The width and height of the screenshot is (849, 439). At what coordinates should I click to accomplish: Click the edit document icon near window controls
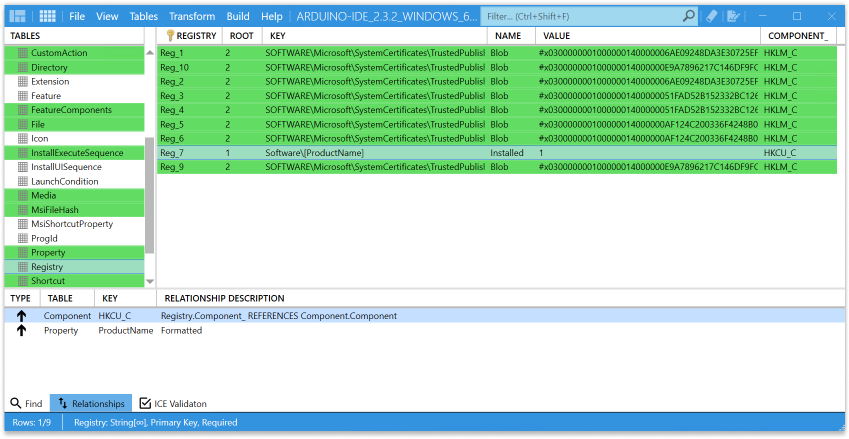tap(733, 16)
